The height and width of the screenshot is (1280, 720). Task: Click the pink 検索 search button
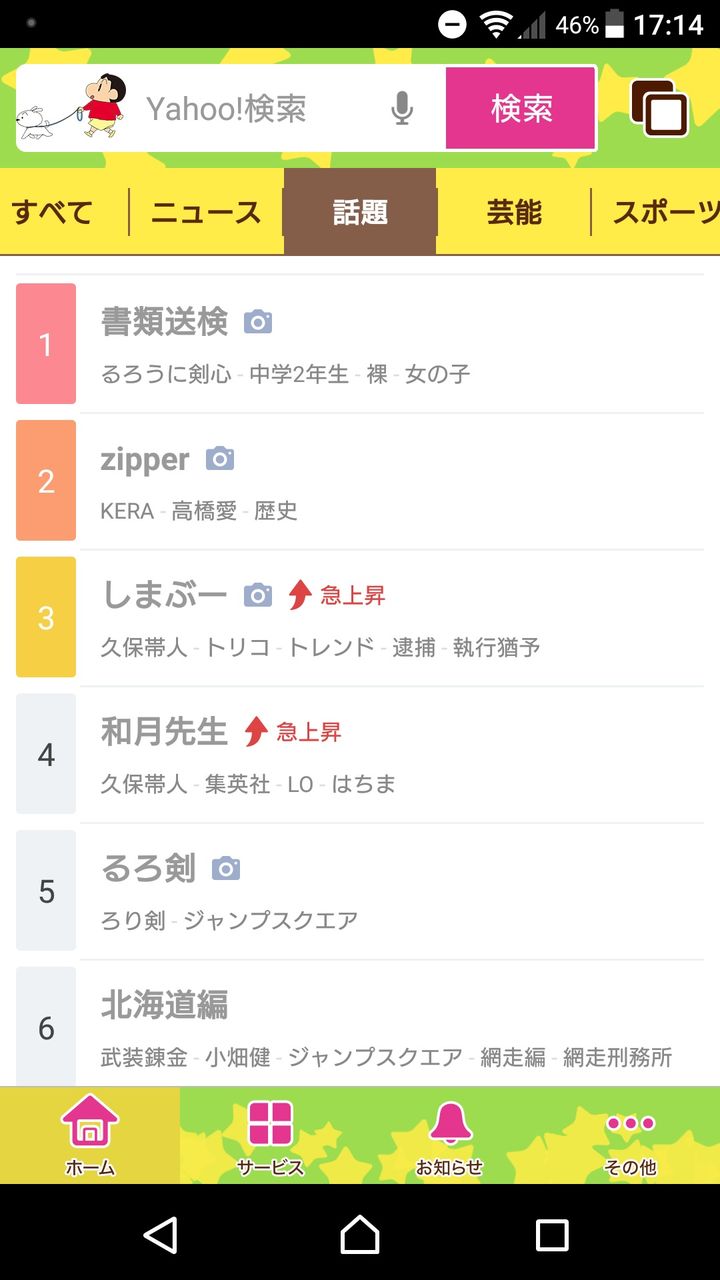click(521, 108)
